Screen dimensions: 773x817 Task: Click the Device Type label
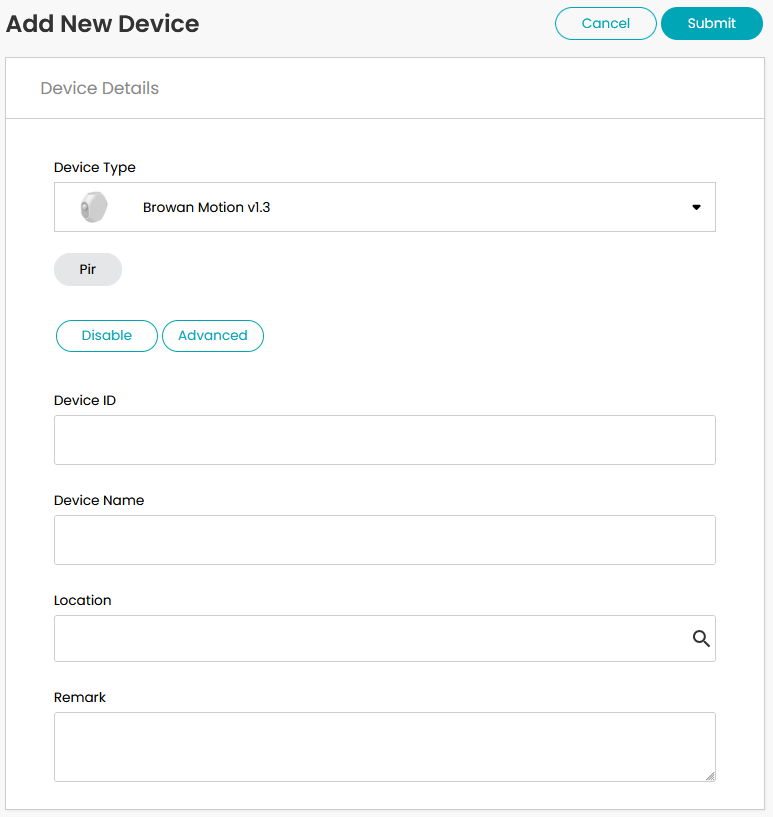95,168
